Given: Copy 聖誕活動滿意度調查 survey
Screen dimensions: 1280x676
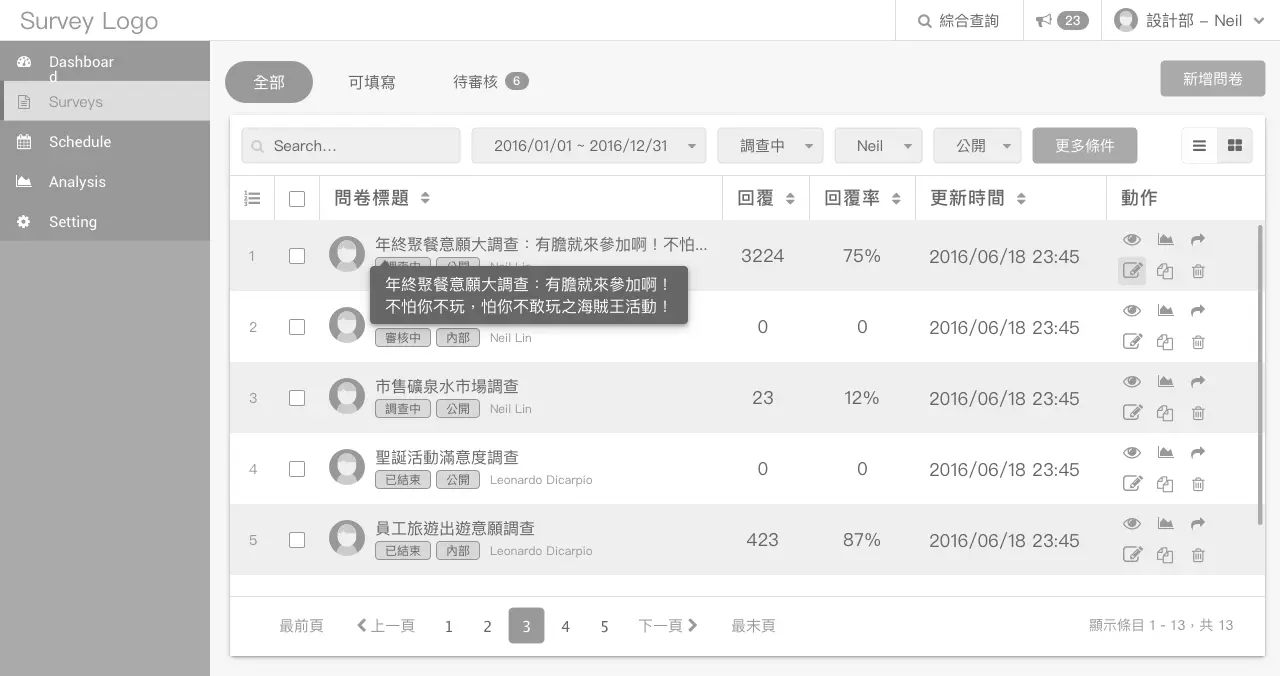Looking at the screenshot, I should pyautogui.click(x=1165, y=484).
